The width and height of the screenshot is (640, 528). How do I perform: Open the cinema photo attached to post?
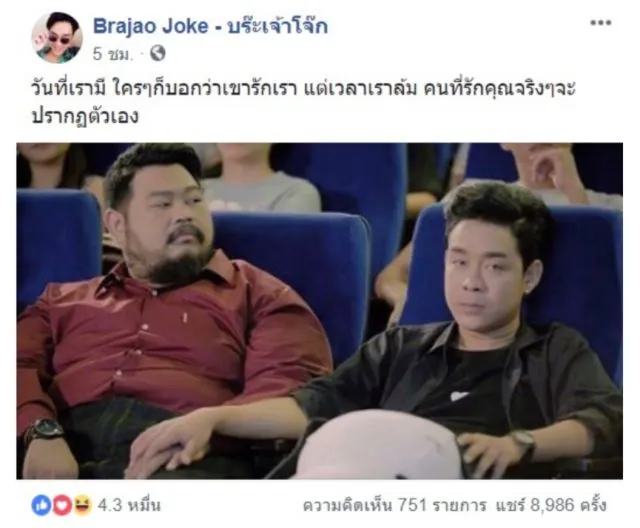point(320,311)
